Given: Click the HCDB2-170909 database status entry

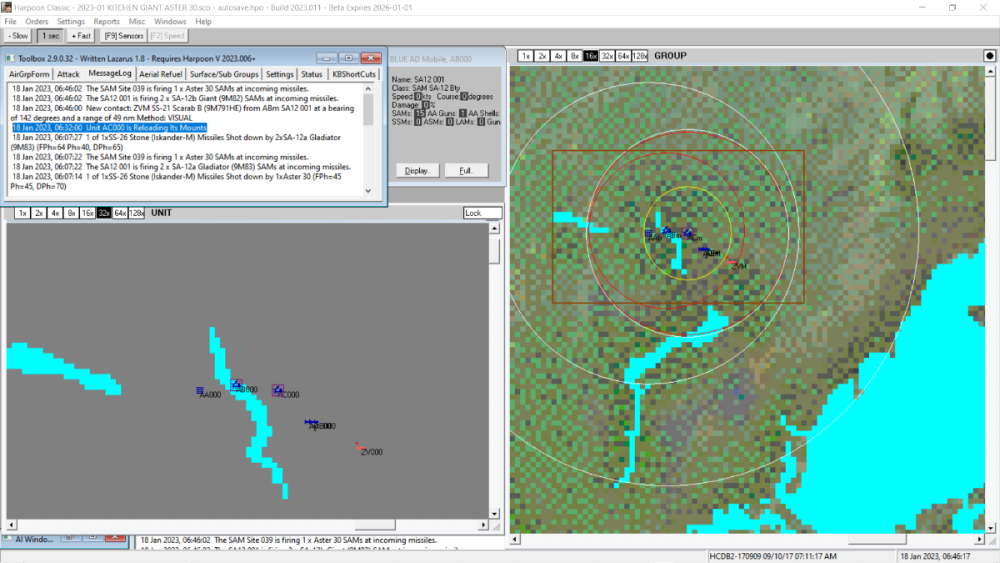Looking at the screenshot, I should point(773,557).
